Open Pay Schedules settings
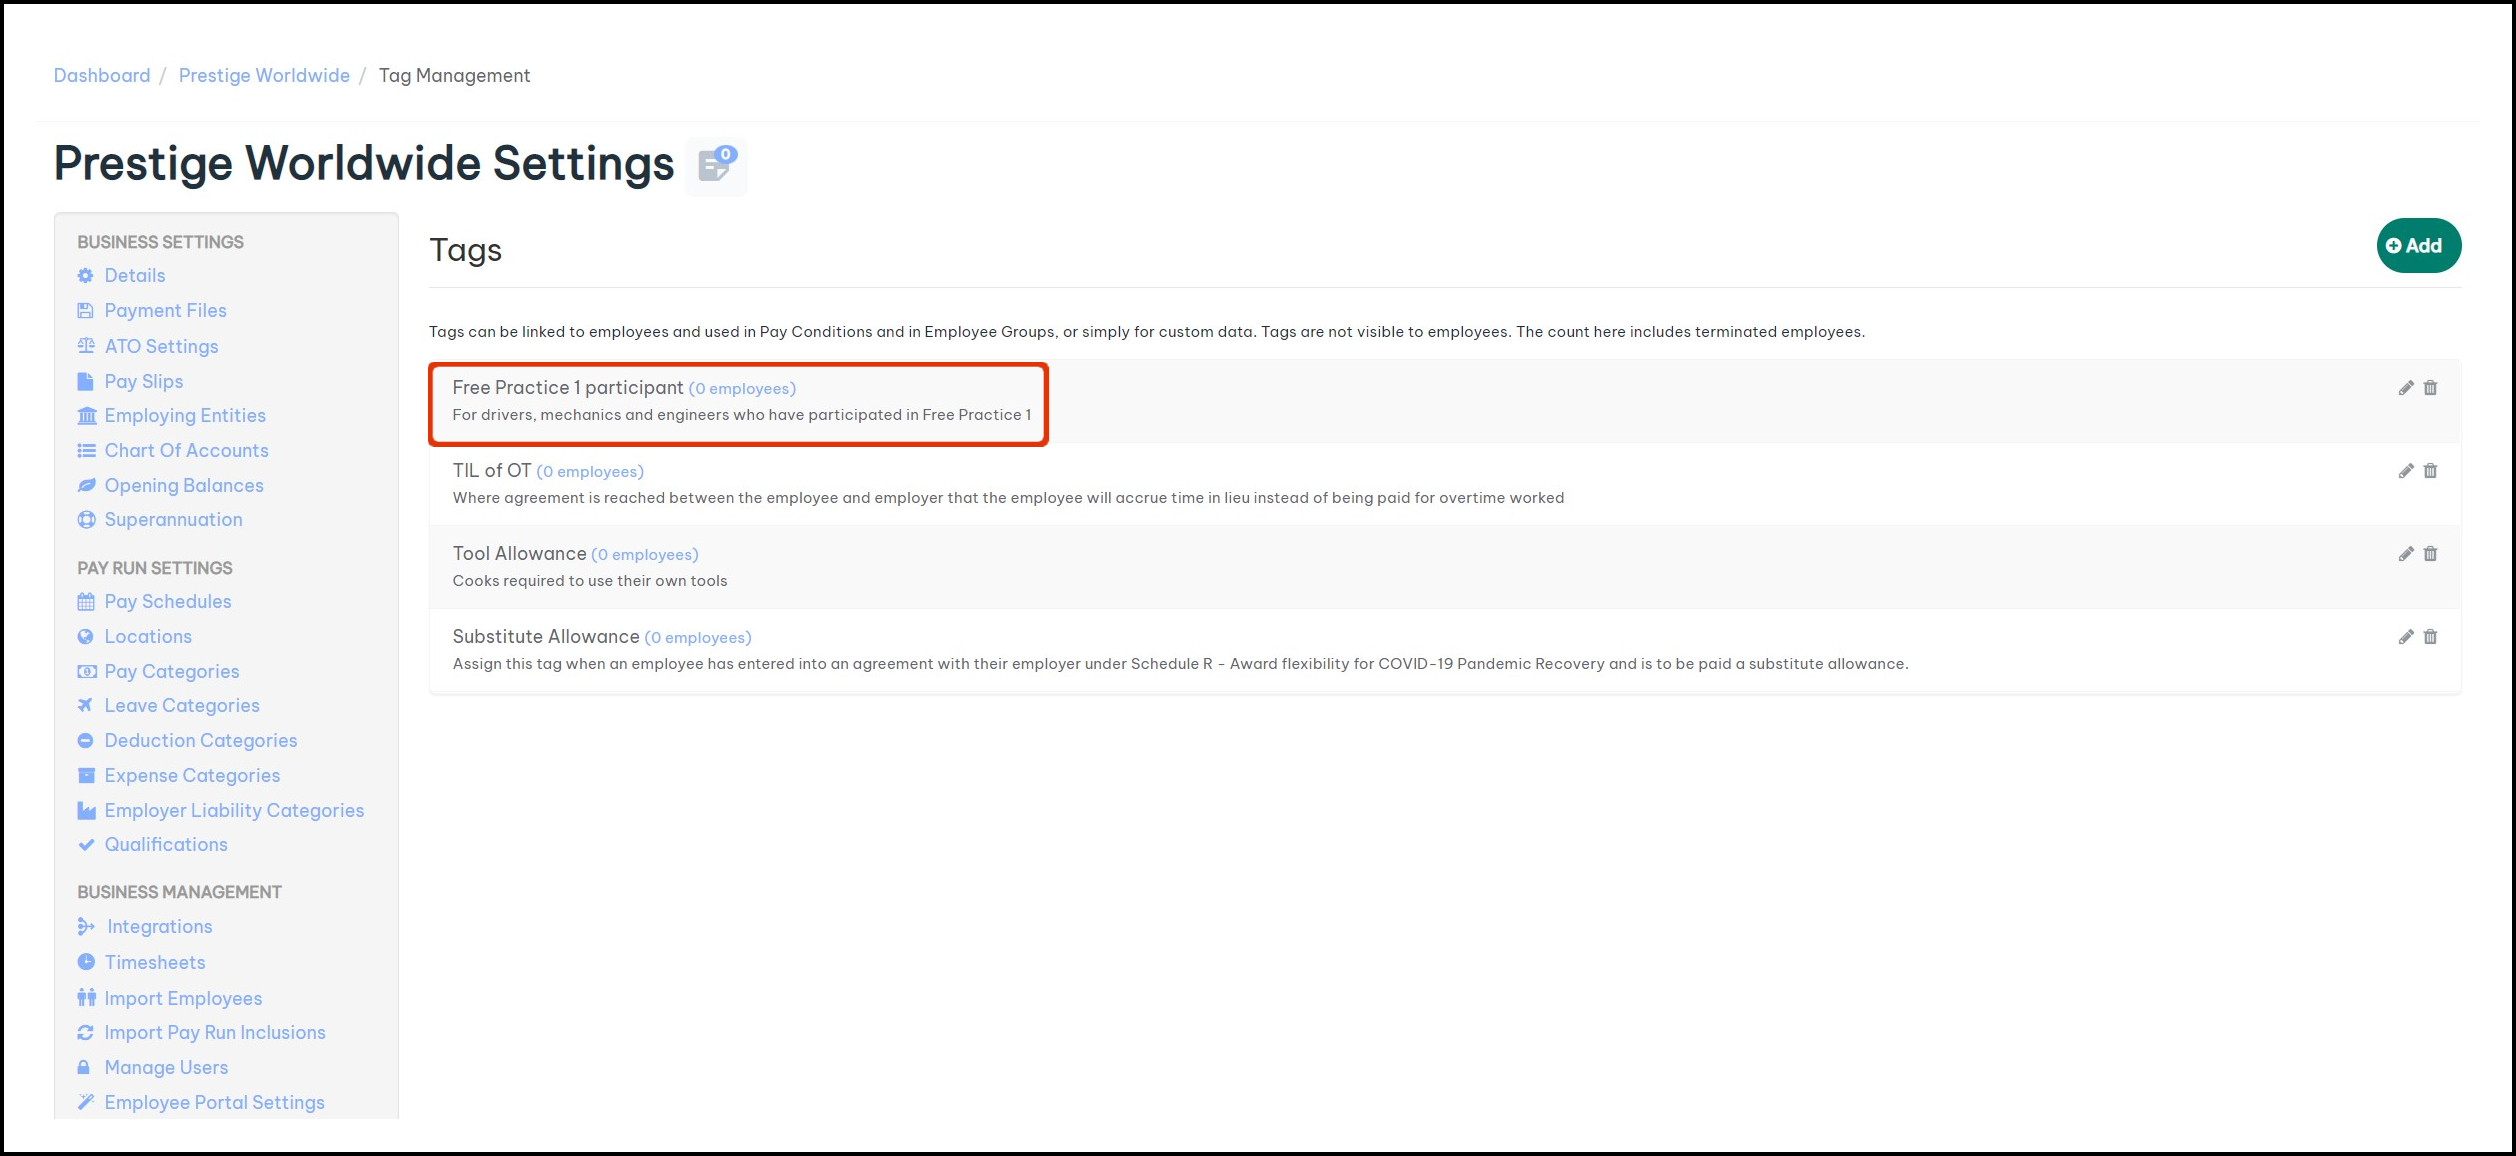This screenshot has height=1156, width=2516. pyautogui.click(x=167, y=601)
